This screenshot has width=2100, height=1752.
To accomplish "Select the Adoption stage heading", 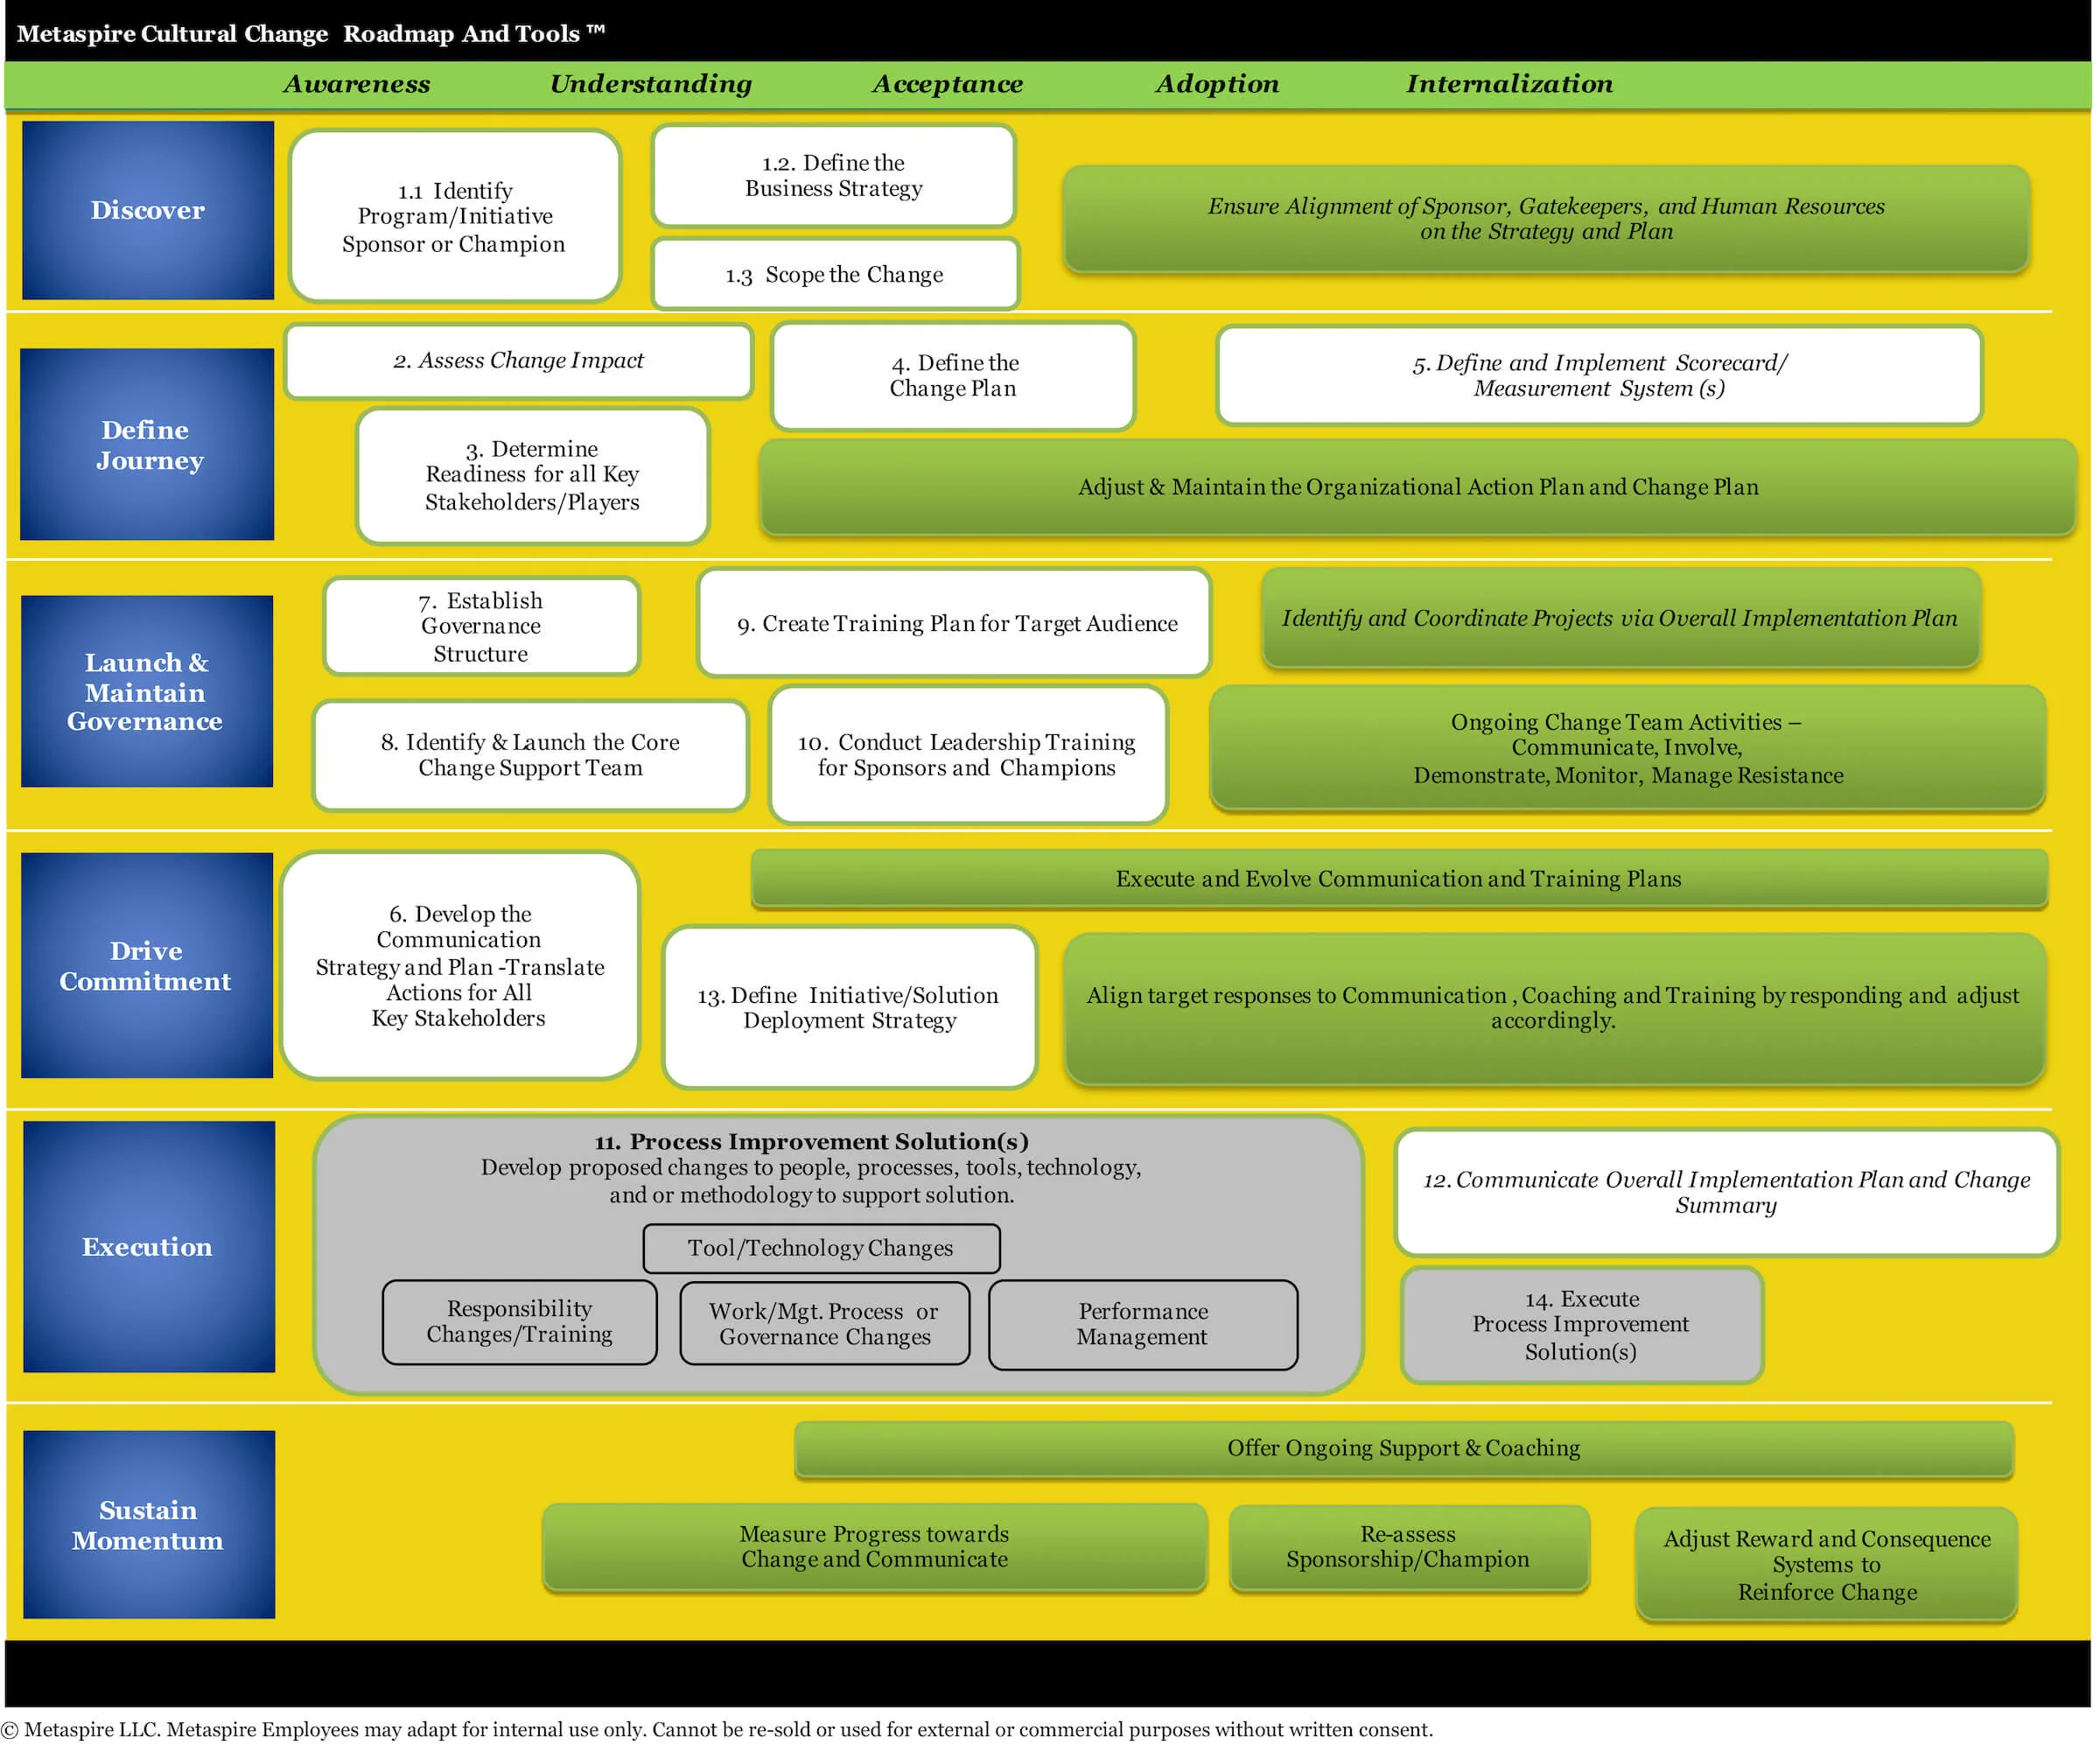I will [x=1217, y=84].
